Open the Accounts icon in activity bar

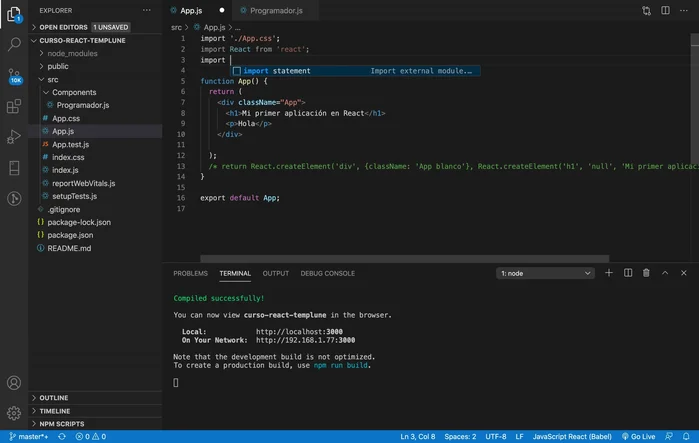14,383
